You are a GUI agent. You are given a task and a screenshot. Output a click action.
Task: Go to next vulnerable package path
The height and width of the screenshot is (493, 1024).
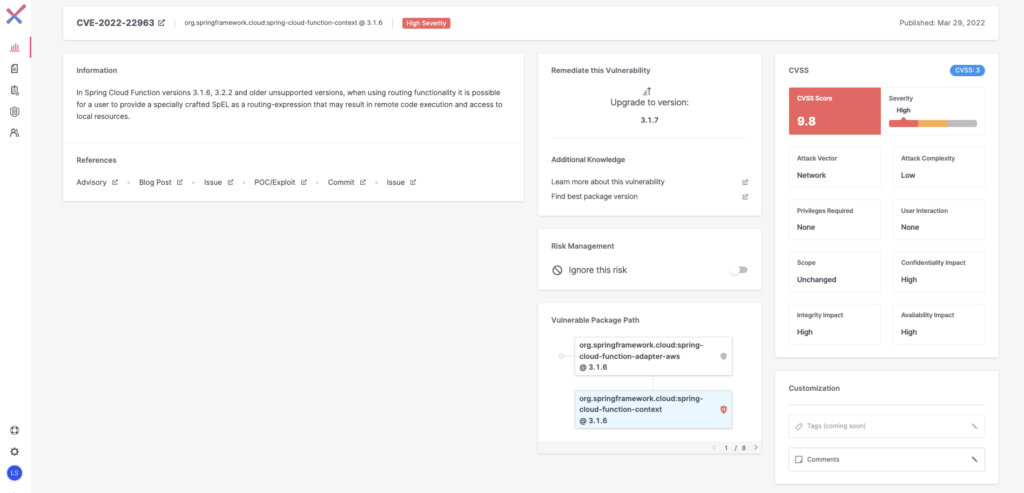(x=756, y=448)
